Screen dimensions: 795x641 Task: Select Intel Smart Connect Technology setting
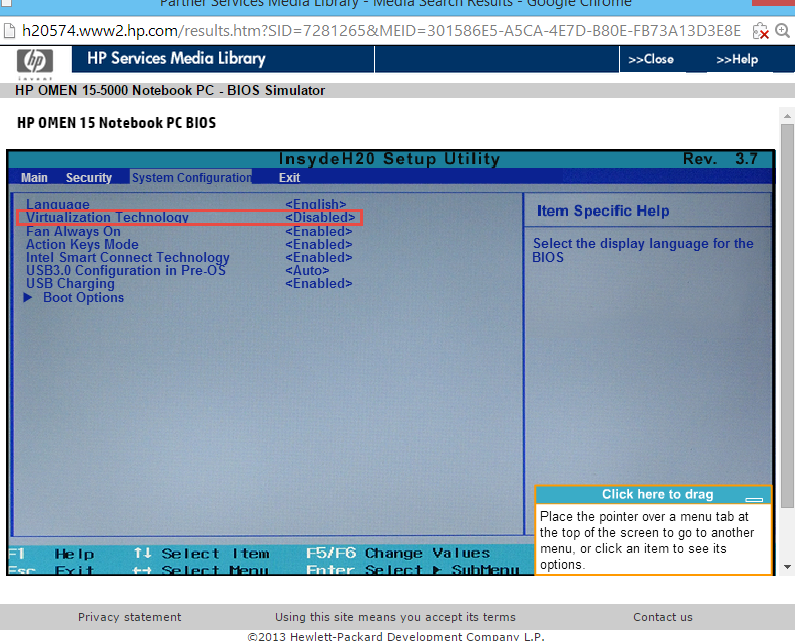coord(128,258)
